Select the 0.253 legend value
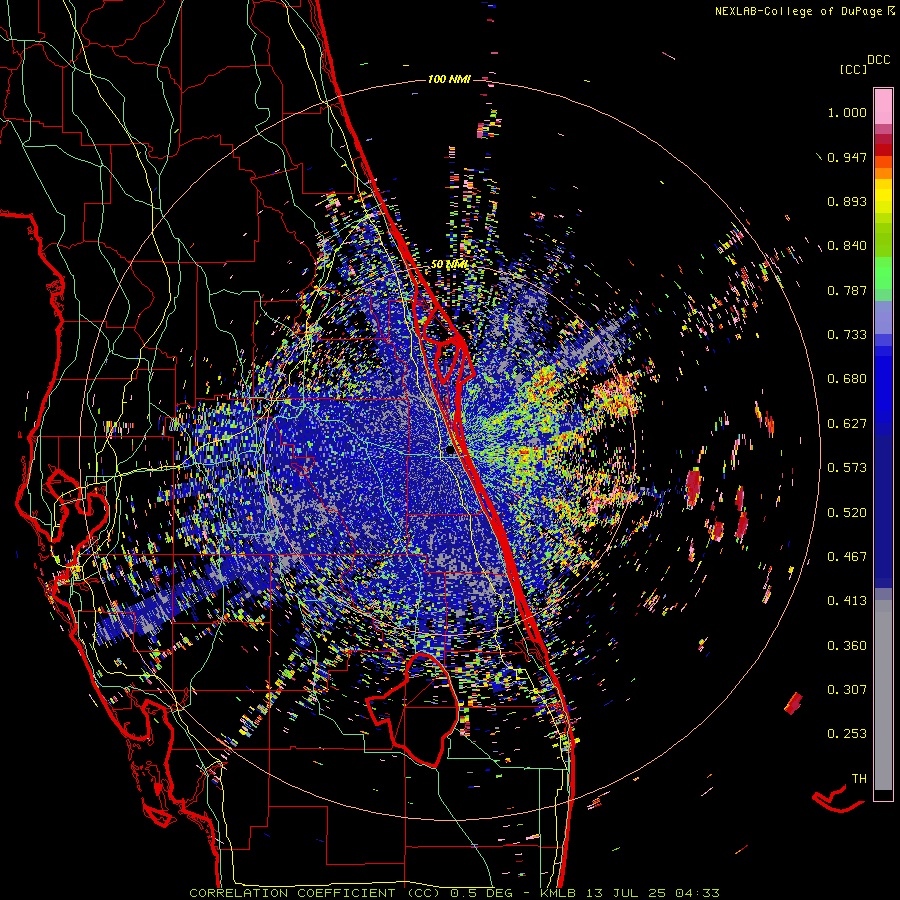Image resolution: width=900 pixels, height=900 pixels. [847, 734]
